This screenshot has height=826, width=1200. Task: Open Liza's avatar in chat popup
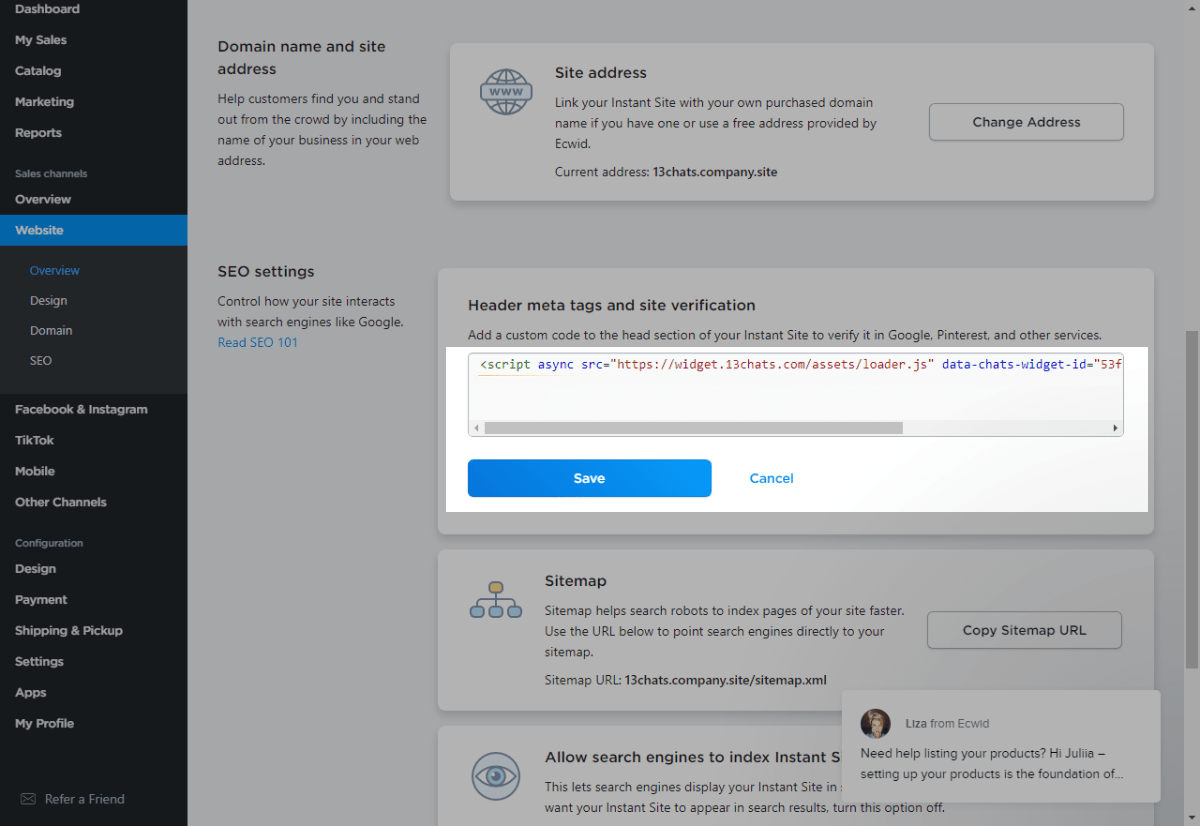tap(875, 723)
